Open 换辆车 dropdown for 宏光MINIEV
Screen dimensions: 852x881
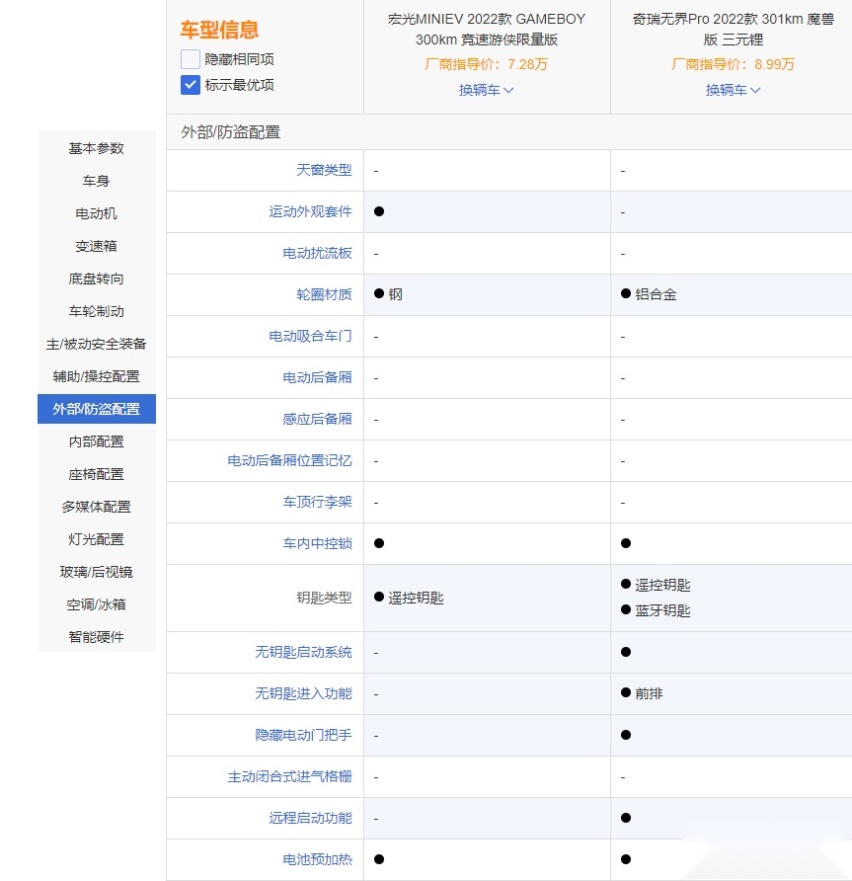point(486,90)
